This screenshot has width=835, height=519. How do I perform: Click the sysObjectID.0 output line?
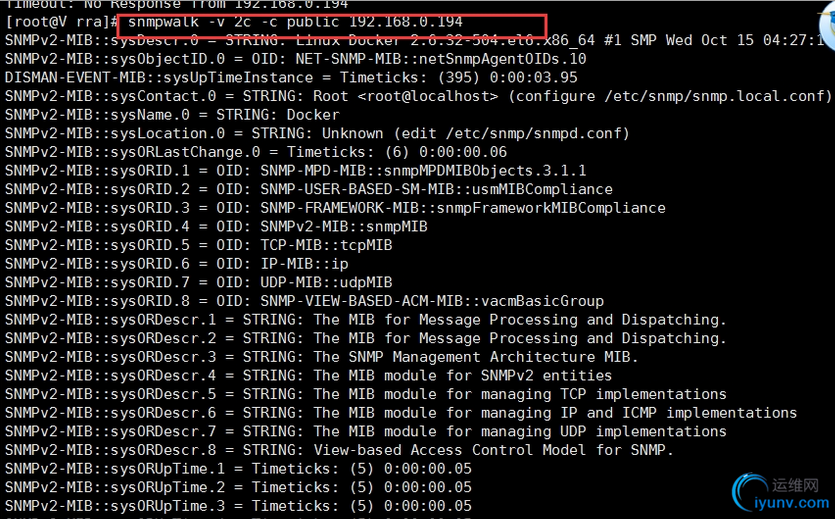[x=296, y=59]
